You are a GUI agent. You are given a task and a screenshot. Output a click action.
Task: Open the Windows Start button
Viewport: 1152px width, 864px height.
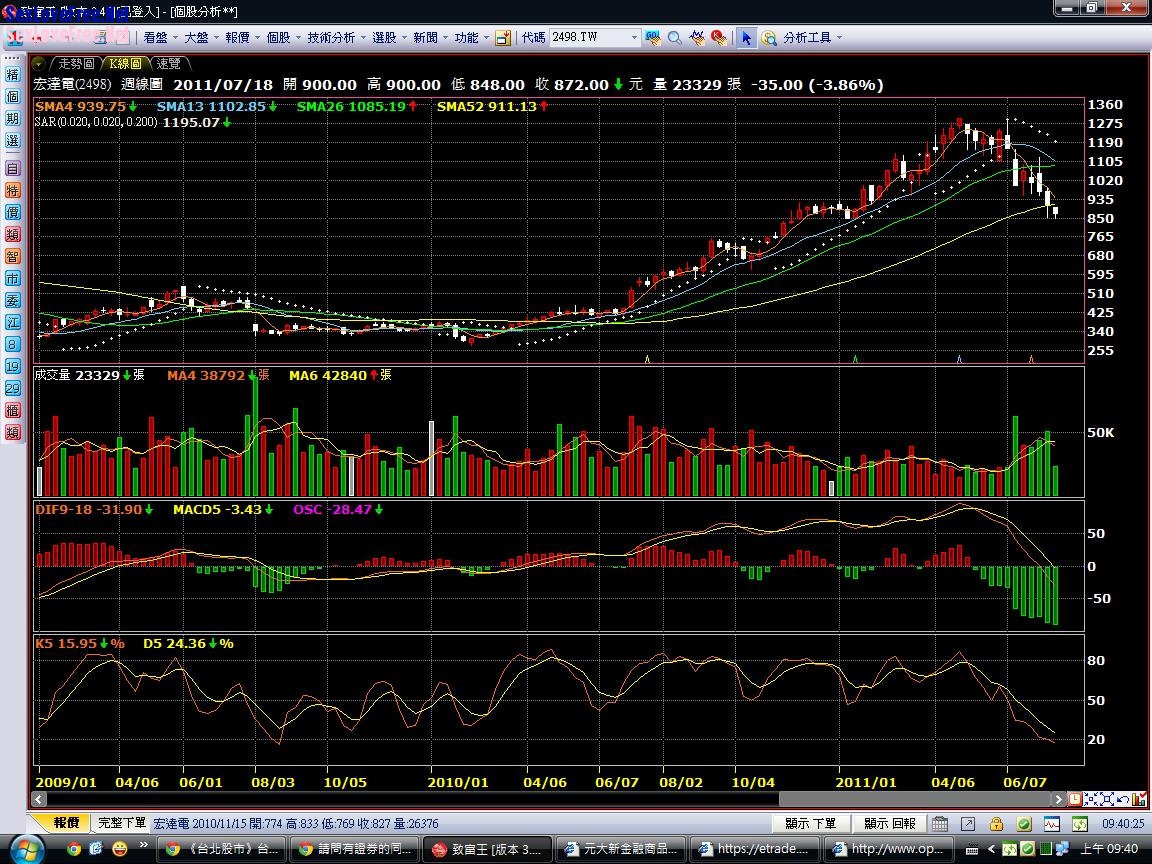pos(24,849)
